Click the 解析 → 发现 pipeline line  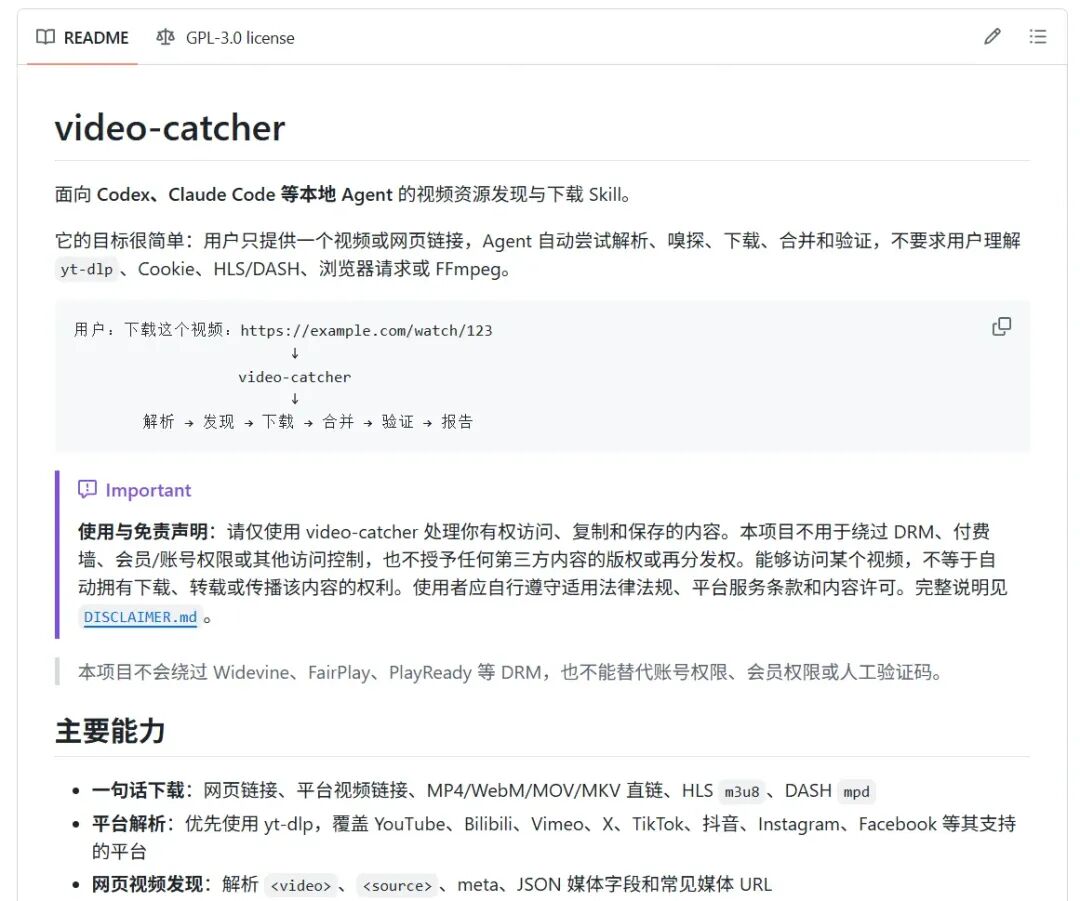click(308, 422)
